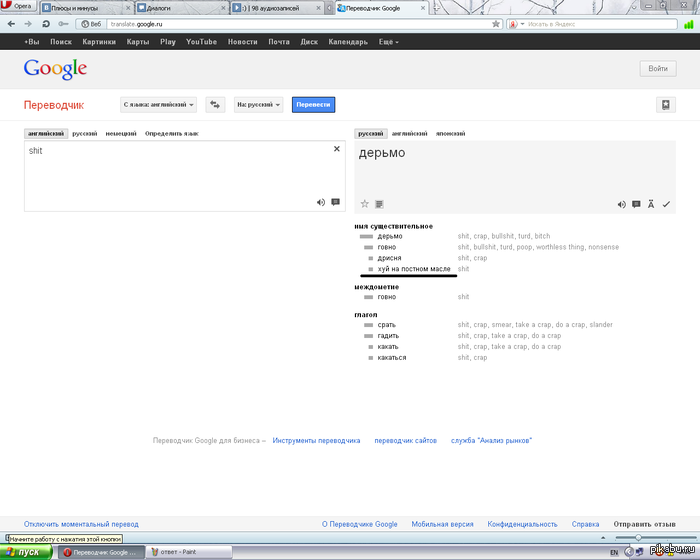This screenshot has height=560, width=700.
Task: Switch to the Диалоги browser tab
Action: click(x=179, y=8)
